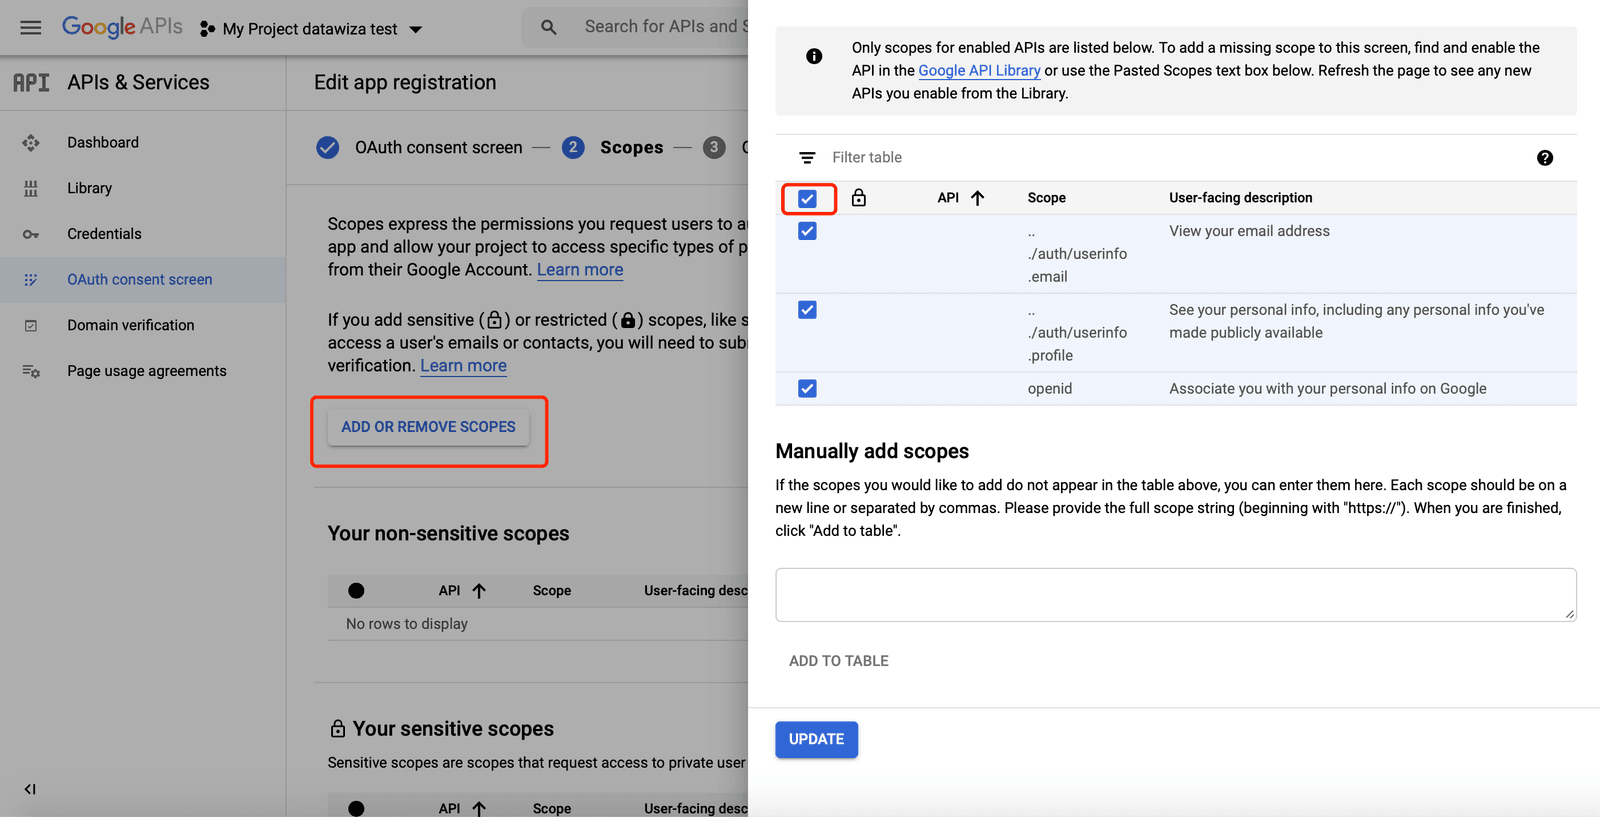Click the User-facing description column header
This screenshot has width=1600, height=817.
[x=1241, y=198]
